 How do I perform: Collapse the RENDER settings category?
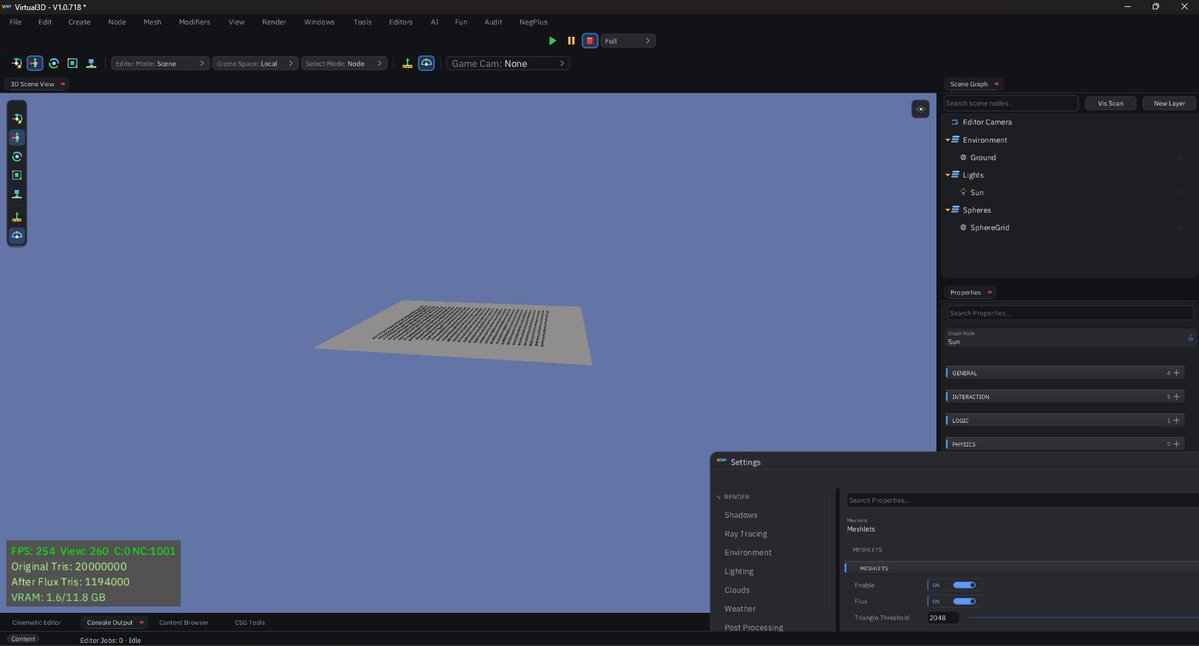[x=719, y=497]
